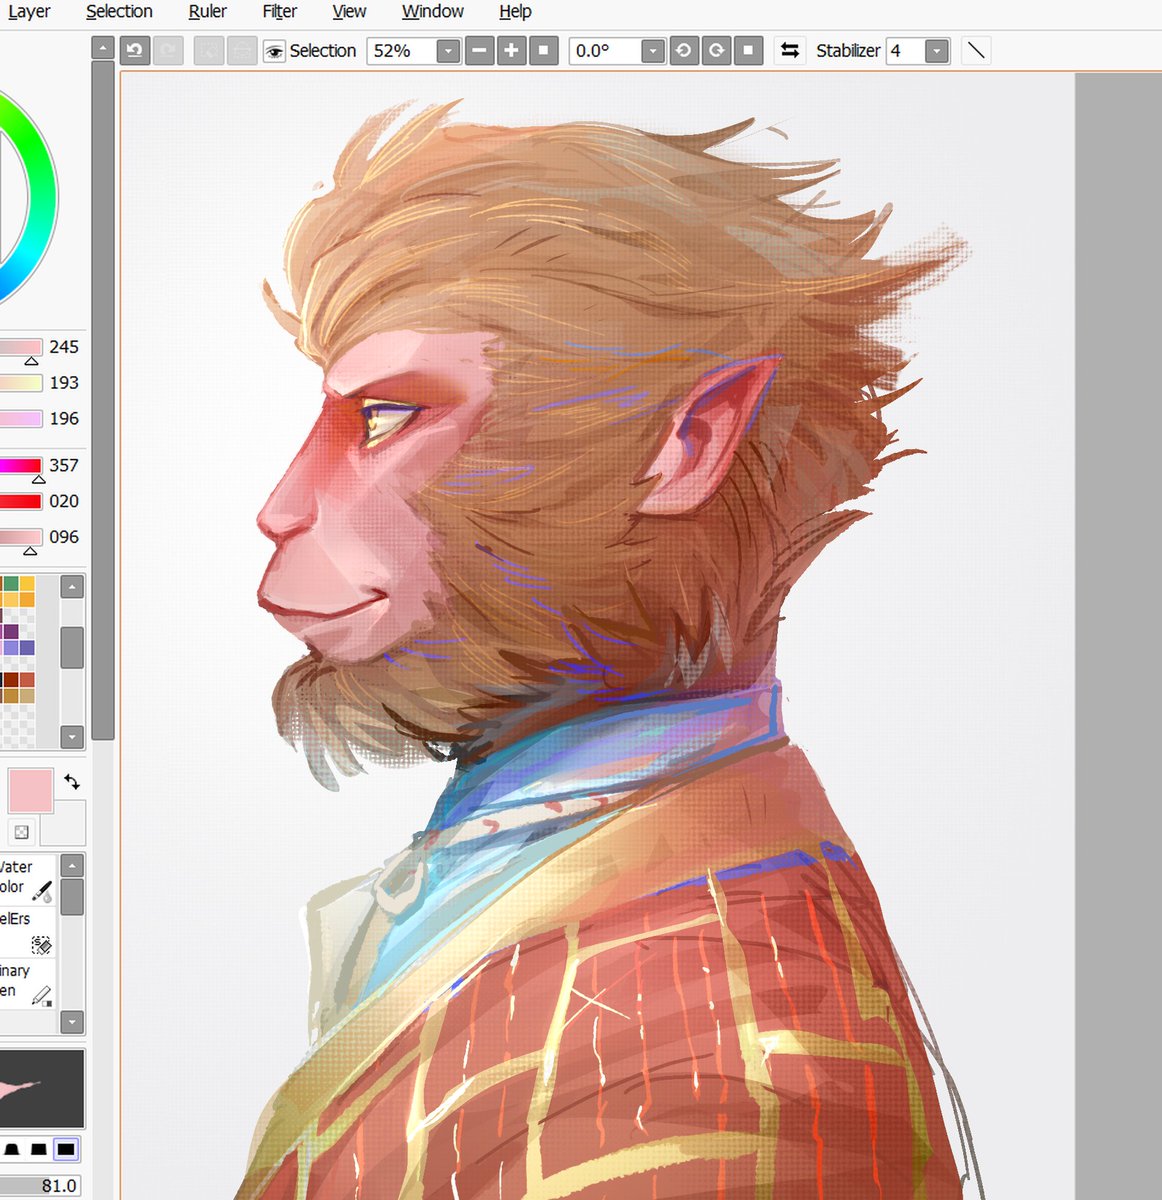The width and height of the screenshot is (1162, 1200).
Task: Choose the rounded bell brush edge shape
Action: (x=11, y=1149)
